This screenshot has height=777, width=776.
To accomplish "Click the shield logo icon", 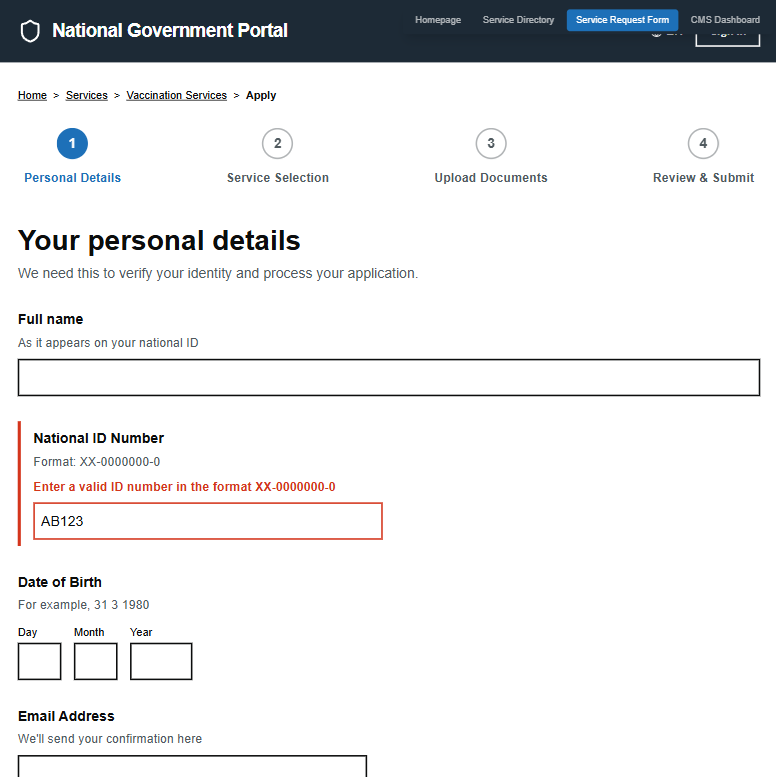I will tap(30, 31).
